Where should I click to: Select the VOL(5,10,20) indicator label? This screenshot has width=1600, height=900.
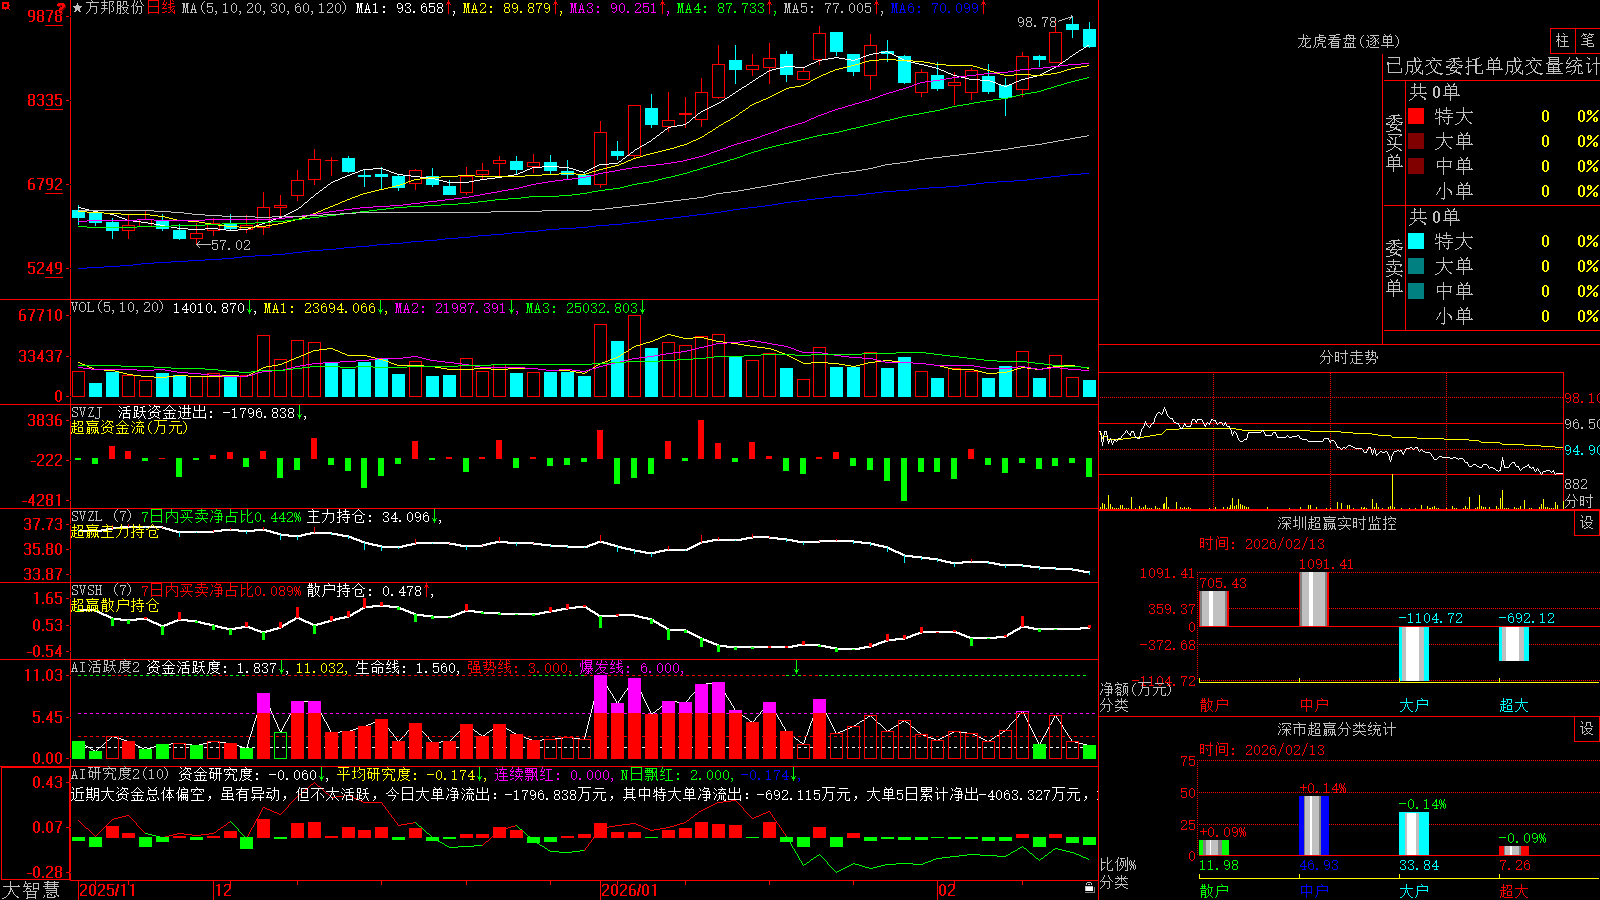(x=117, y=308)
